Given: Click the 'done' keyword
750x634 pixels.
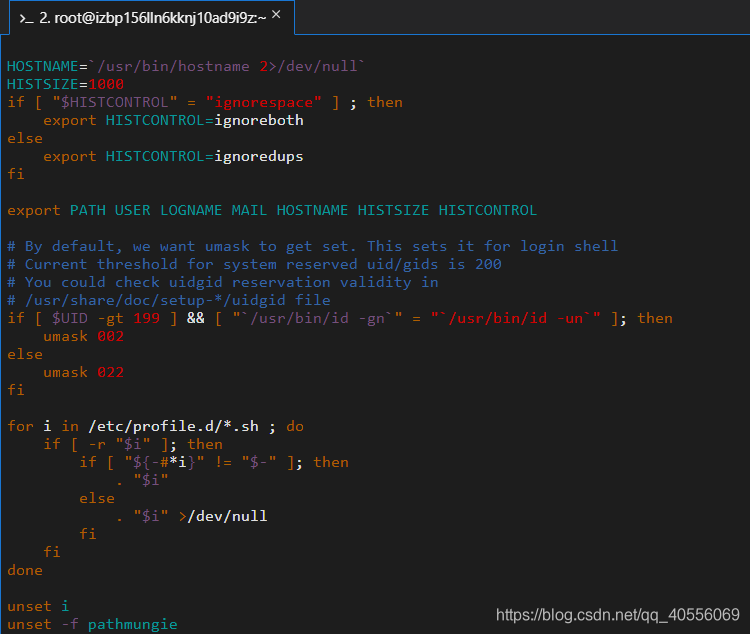Looking at the screenshot, I should (25, 570).
